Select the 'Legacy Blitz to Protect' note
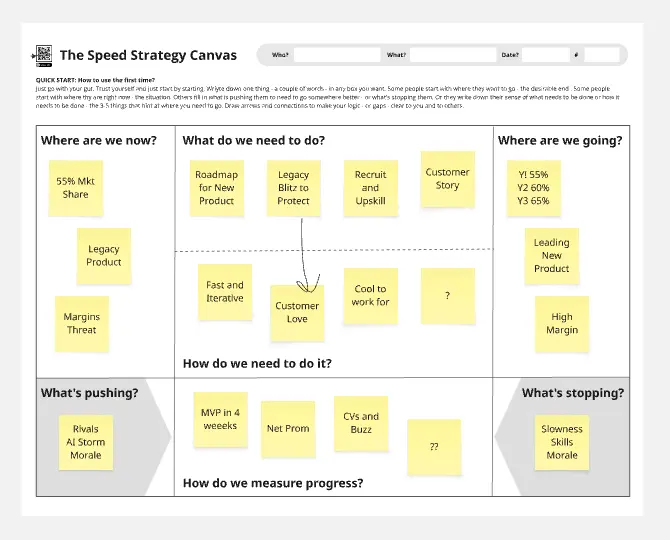Screen dimensions: 670x540 (294, 188)
